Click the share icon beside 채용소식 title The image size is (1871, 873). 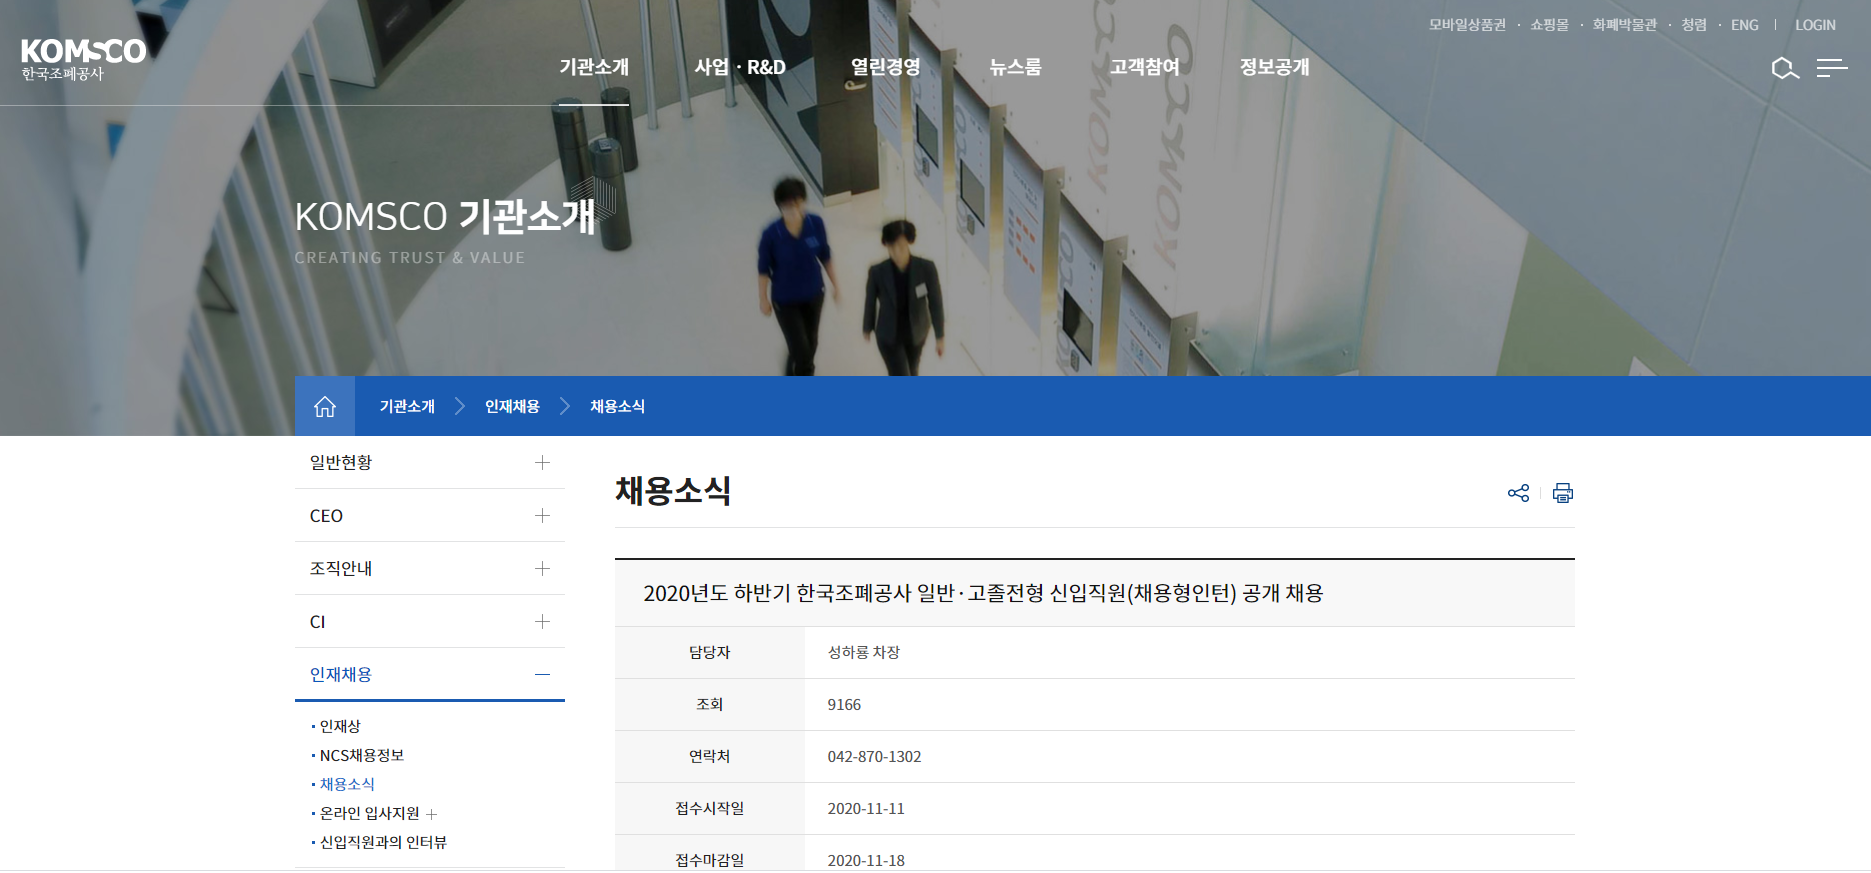(1518, 493)
